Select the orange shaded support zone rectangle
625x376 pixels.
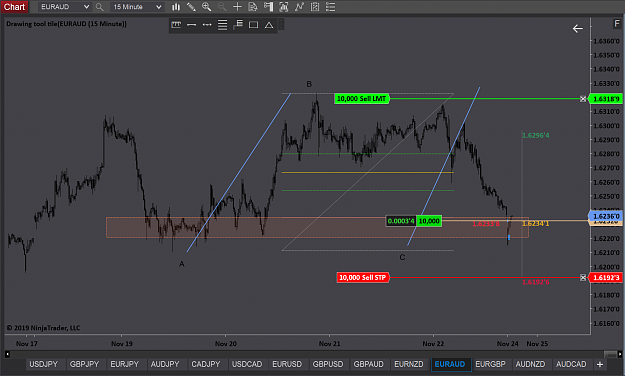click(x=317, y=228)
